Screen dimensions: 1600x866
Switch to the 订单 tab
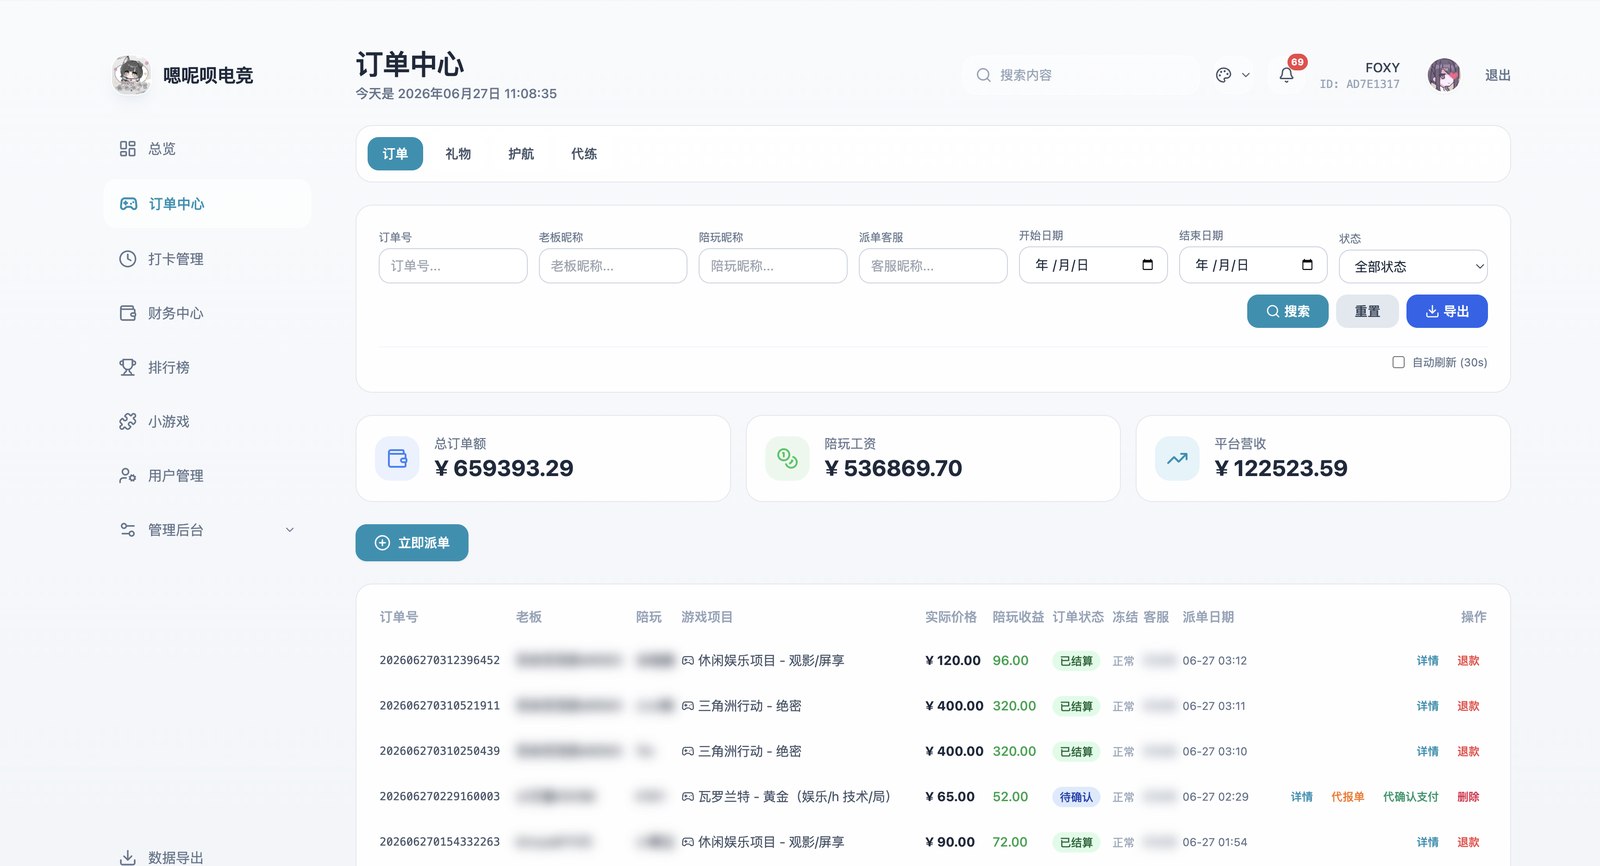(x=395, y=154)
